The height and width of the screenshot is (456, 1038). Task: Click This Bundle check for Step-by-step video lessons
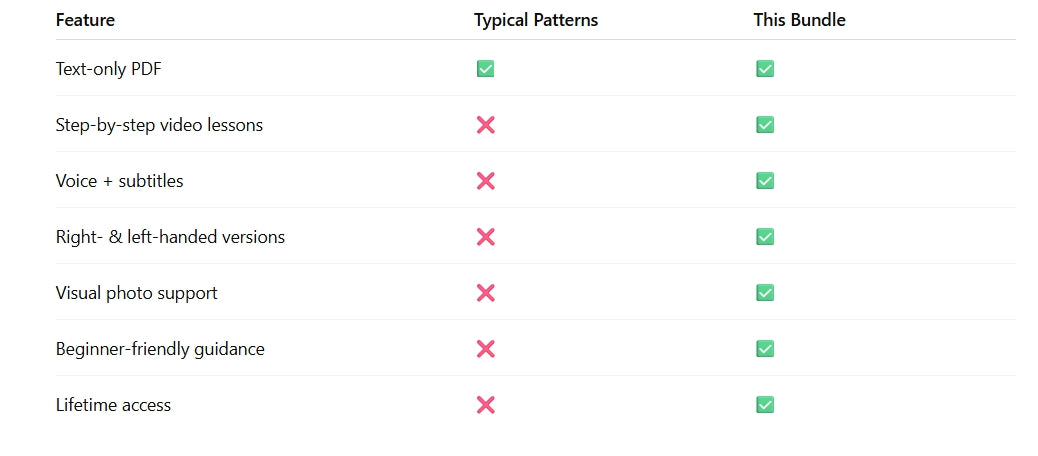[x=765, y=125]
